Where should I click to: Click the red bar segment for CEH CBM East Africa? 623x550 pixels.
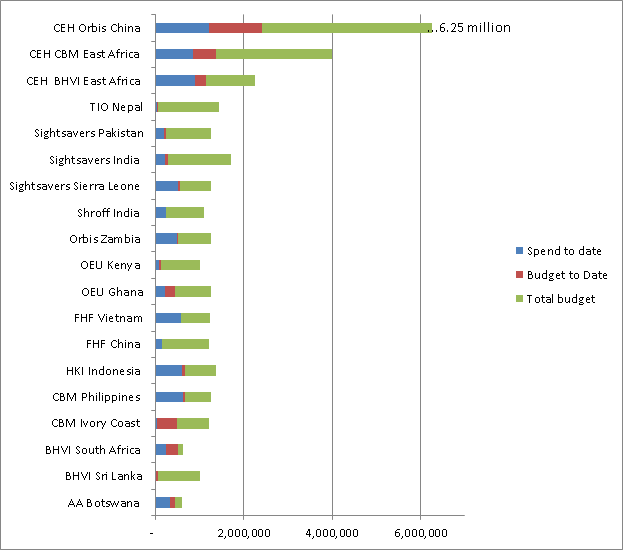205,54
